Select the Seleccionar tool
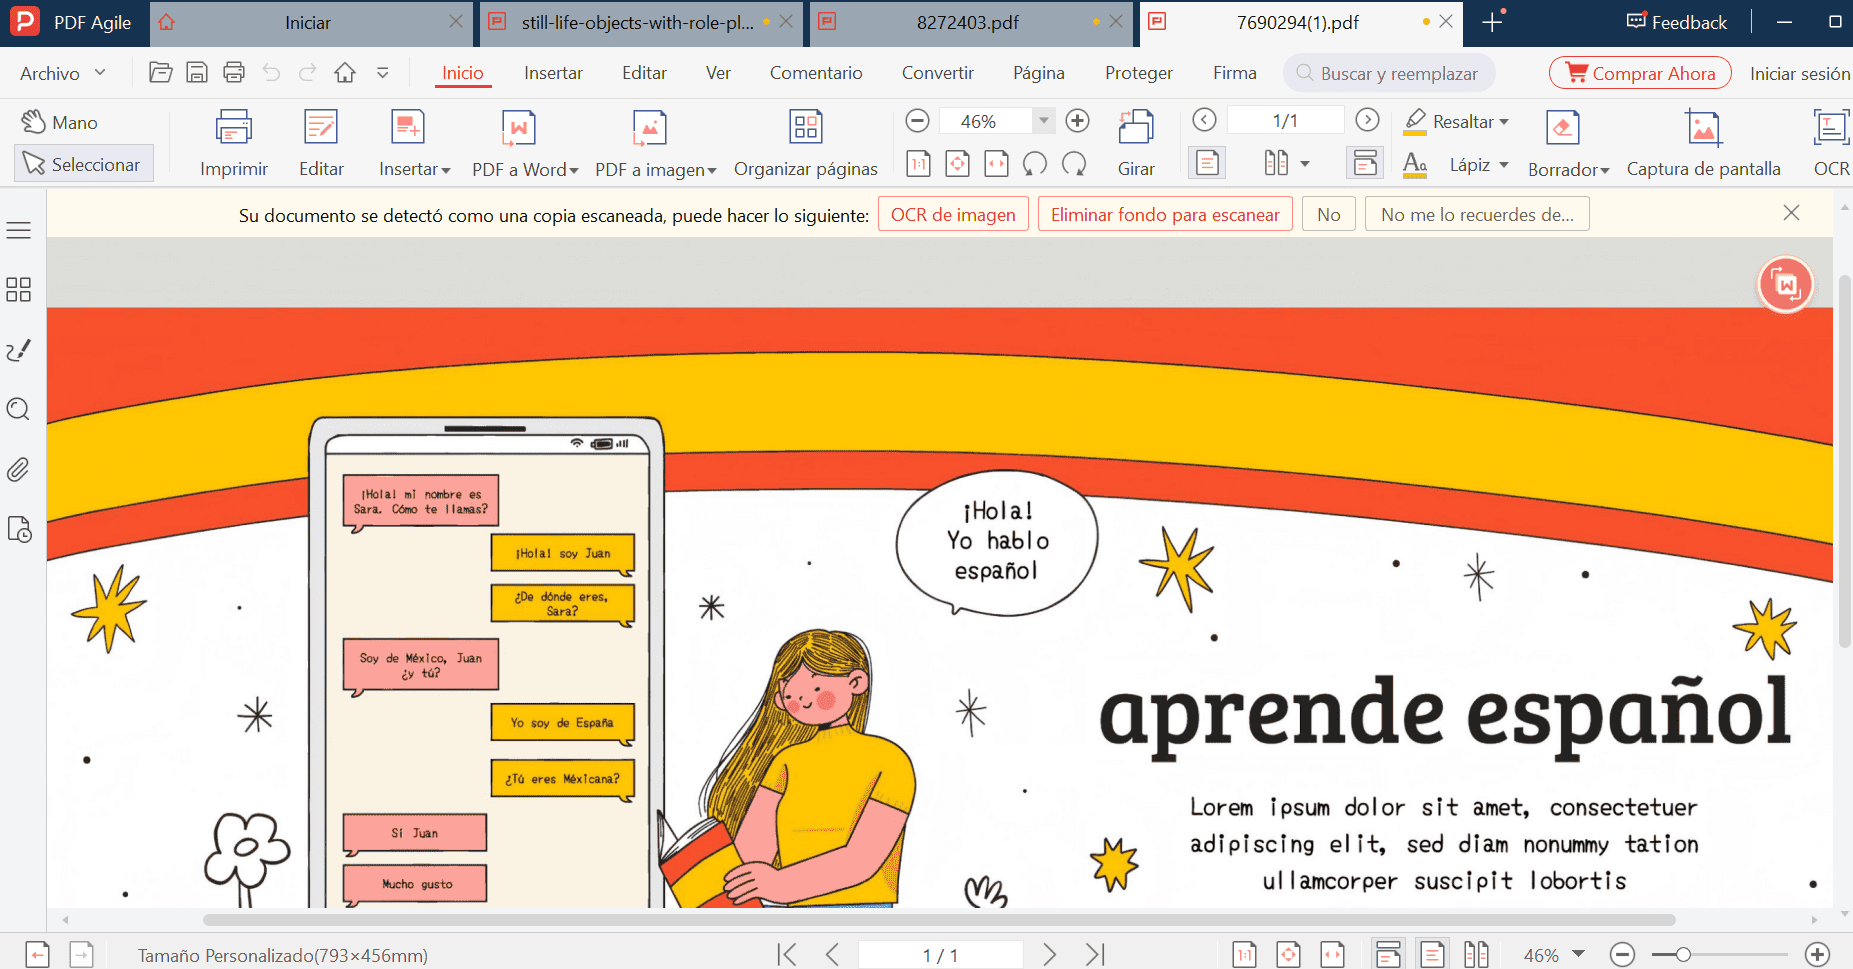The width and height of the screenshot is (1853, 969). pos(83,163)
